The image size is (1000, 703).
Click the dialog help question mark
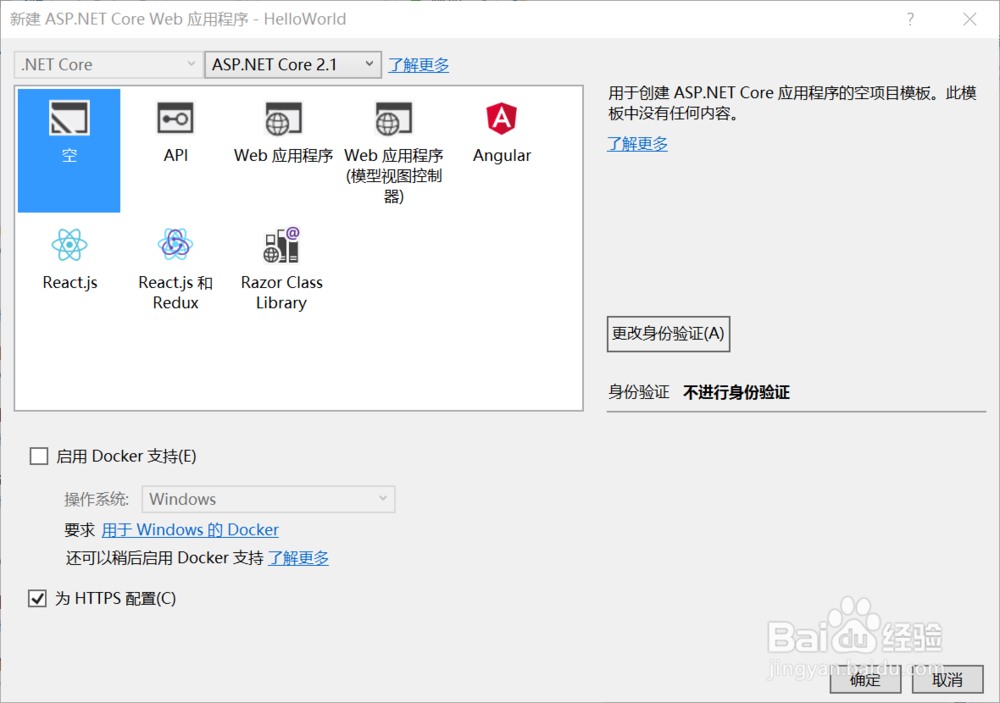(910, 19)
